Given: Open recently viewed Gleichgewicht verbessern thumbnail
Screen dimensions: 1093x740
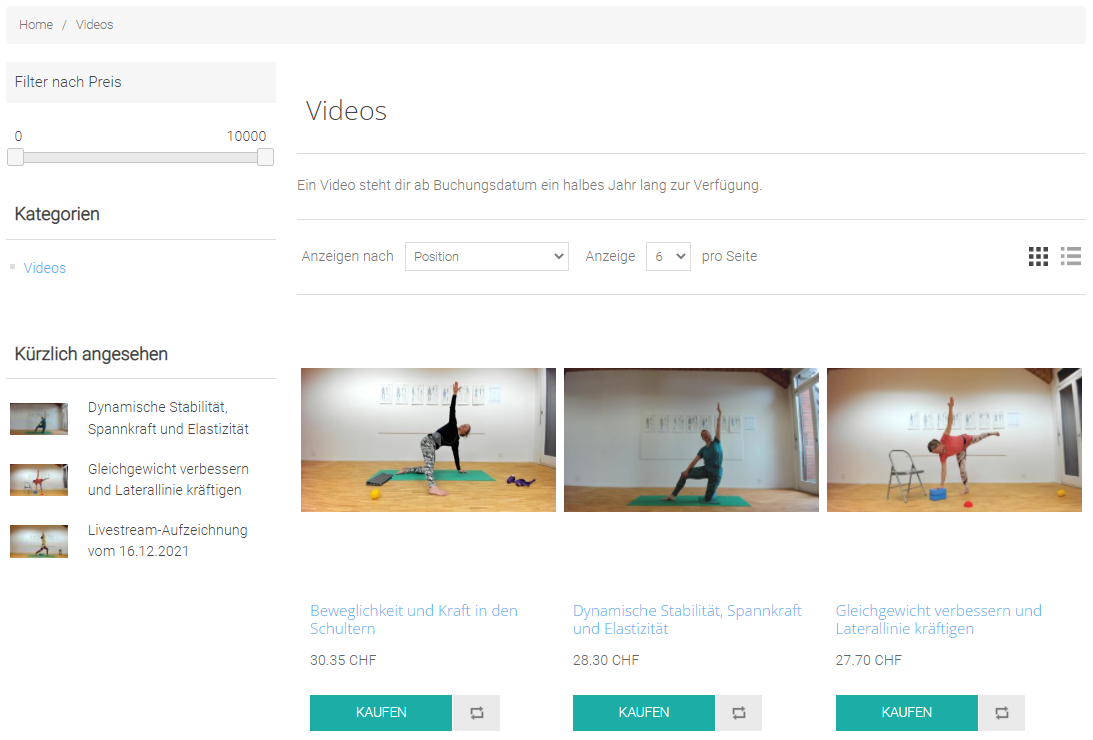Looking at the screenshot, I should [39, 480].
